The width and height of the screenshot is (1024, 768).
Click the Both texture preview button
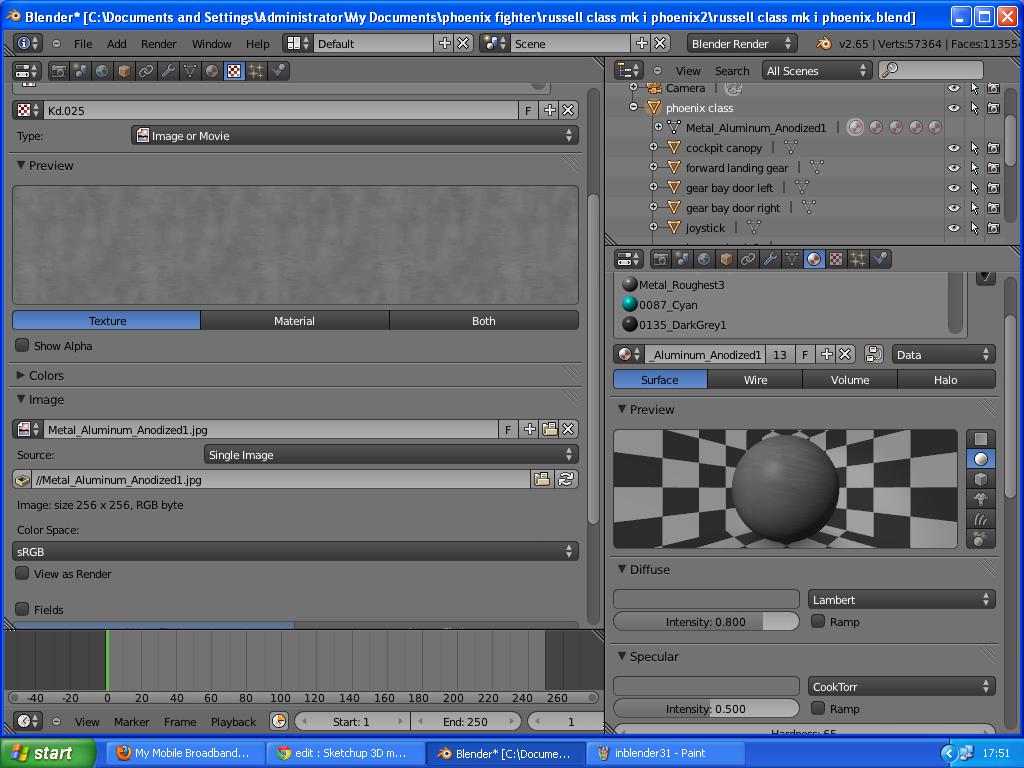coord(484,320)
